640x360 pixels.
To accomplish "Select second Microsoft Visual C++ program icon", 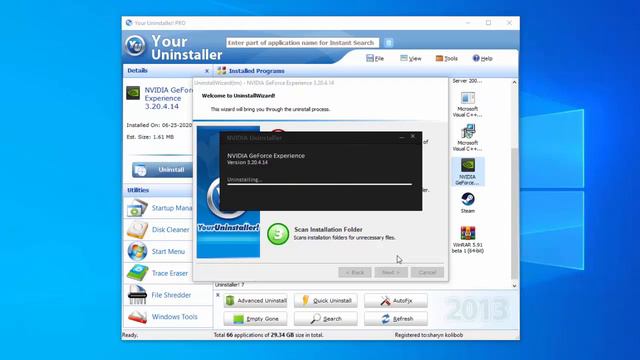I will pos(468,132).
